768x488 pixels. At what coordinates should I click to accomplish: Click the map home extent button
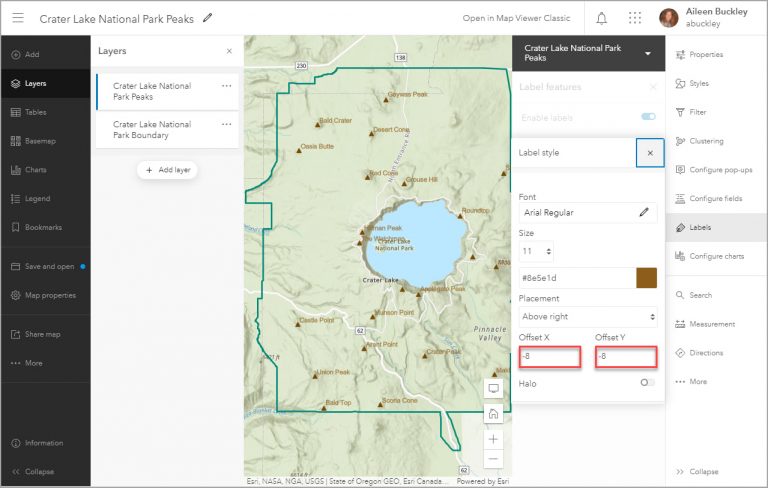point(493,413)
